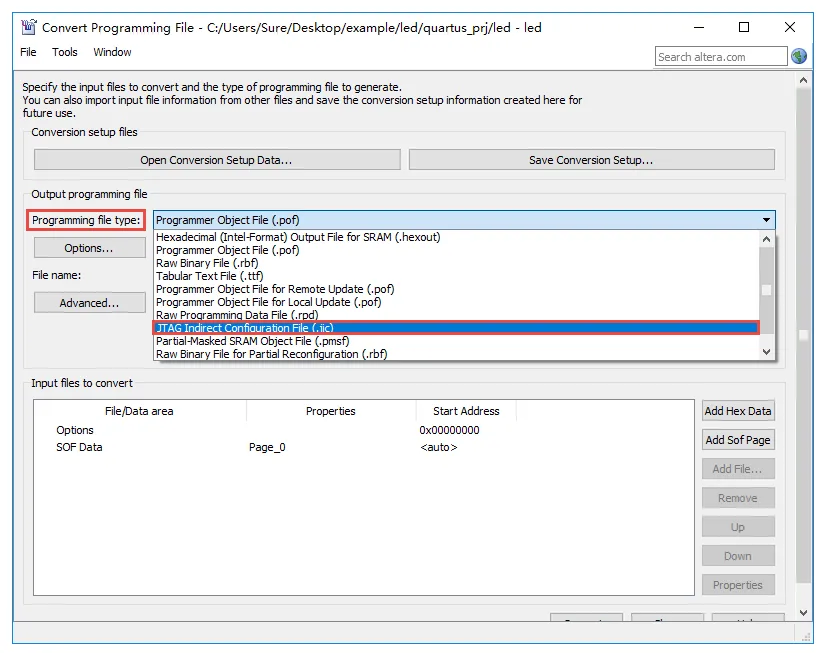Select Partial-Masked SRAM Object File (.pmsf)
Image resolution: width=827 pixels, height=653 pixels.
tap(457, 341)
